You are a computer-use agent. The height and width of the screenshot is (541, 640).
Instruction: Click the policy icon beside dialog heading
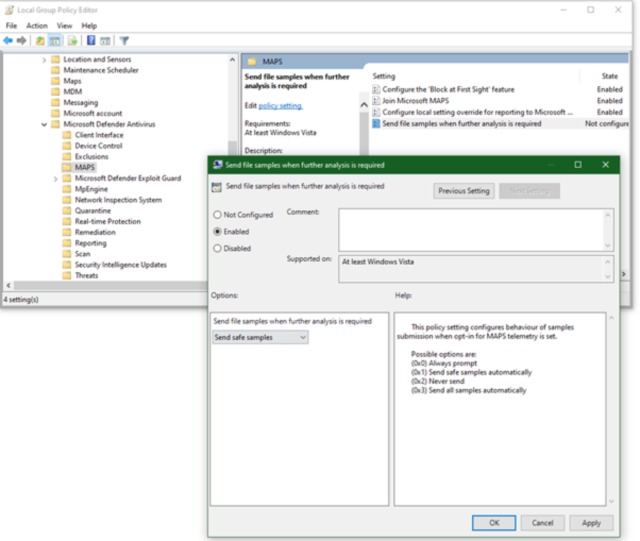coord(216,187)
